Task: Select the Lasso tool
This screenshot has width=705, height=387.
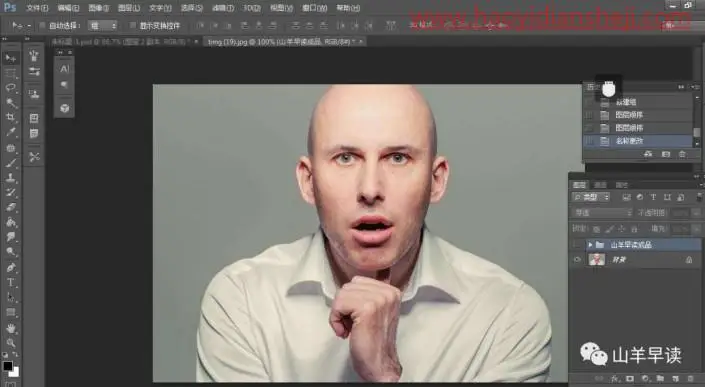Action: pyautogui.click(x=10, y=88)
